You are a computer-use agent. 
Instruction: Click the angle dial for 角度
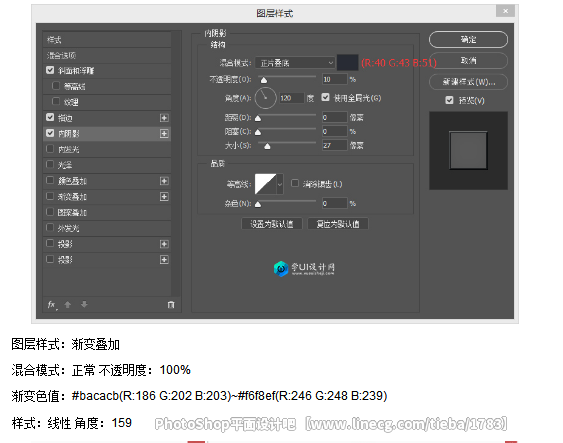coord(265,98)
